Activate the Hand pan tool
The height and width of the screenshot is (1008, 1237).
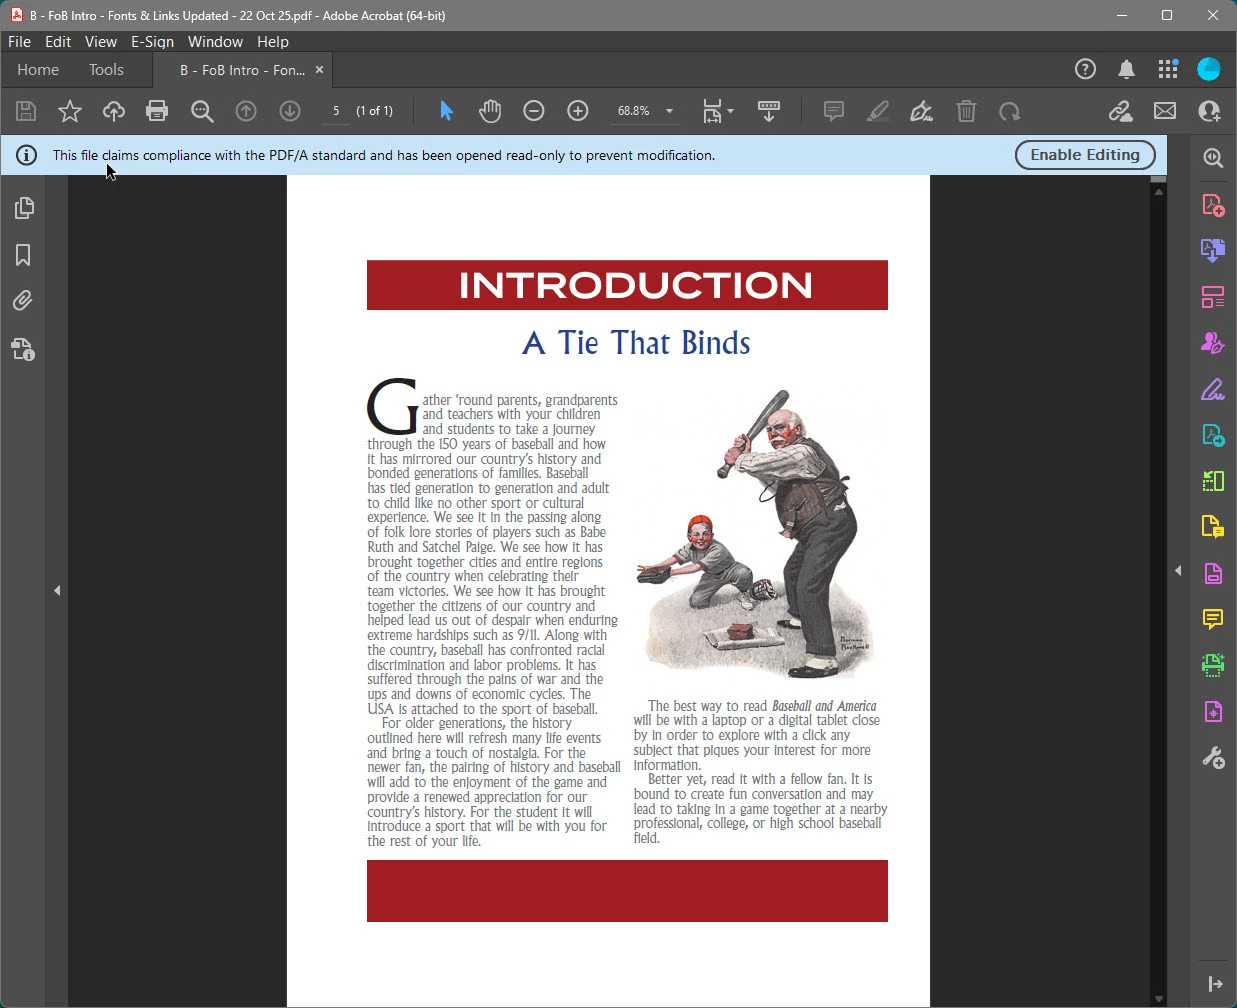point(489,111)
